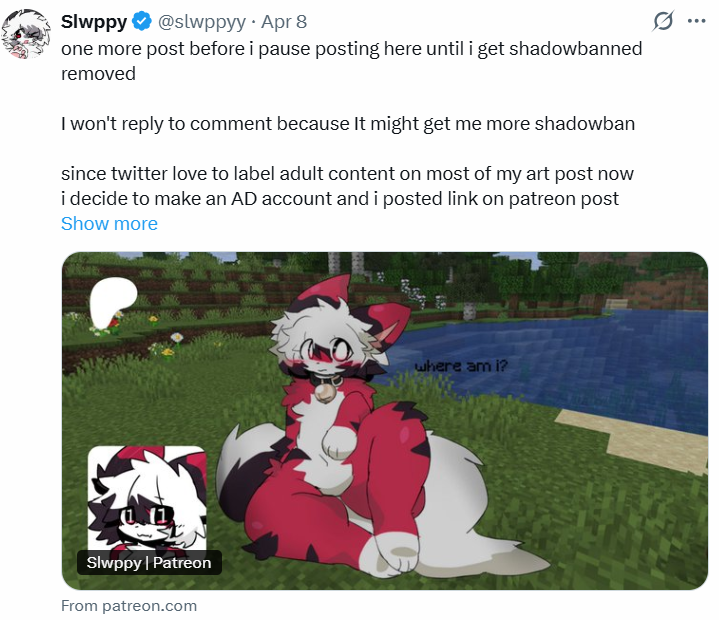
Task: Click the blue lake water in artwork
Action: [550, 358]
